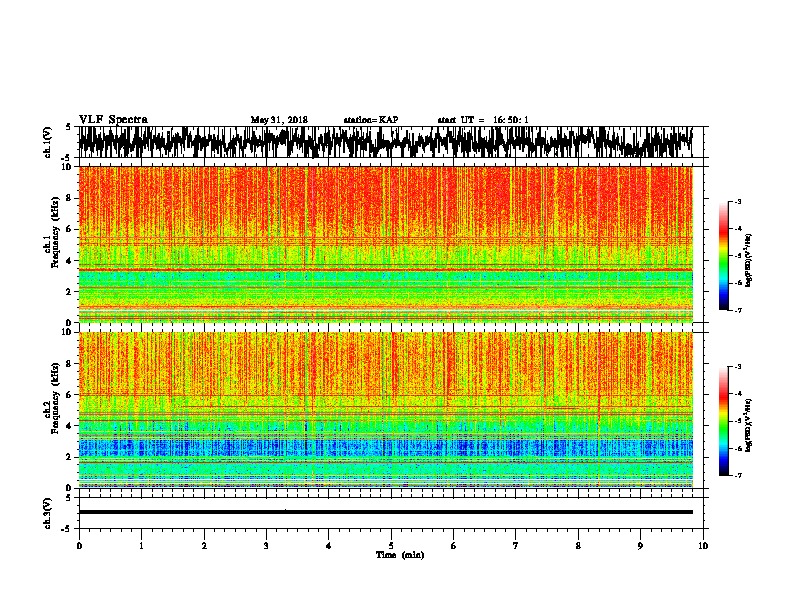Click the 'Time (min)' axis label
Image resolution: width=792 pixels, height=612 pixels.
point(400,555)
